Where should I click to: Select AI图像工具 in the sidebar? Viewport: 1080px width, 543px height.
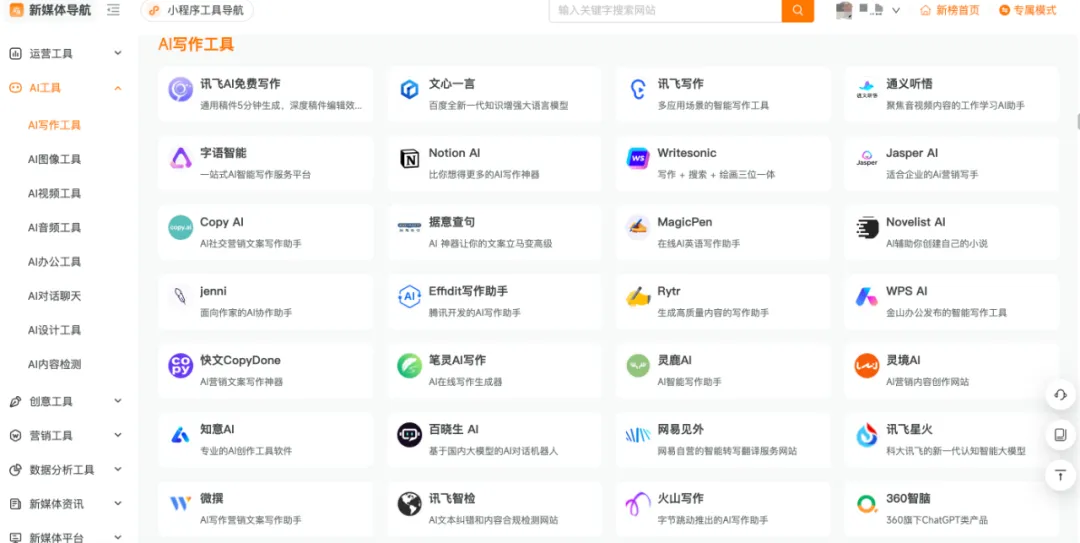(x=55, y=159)
